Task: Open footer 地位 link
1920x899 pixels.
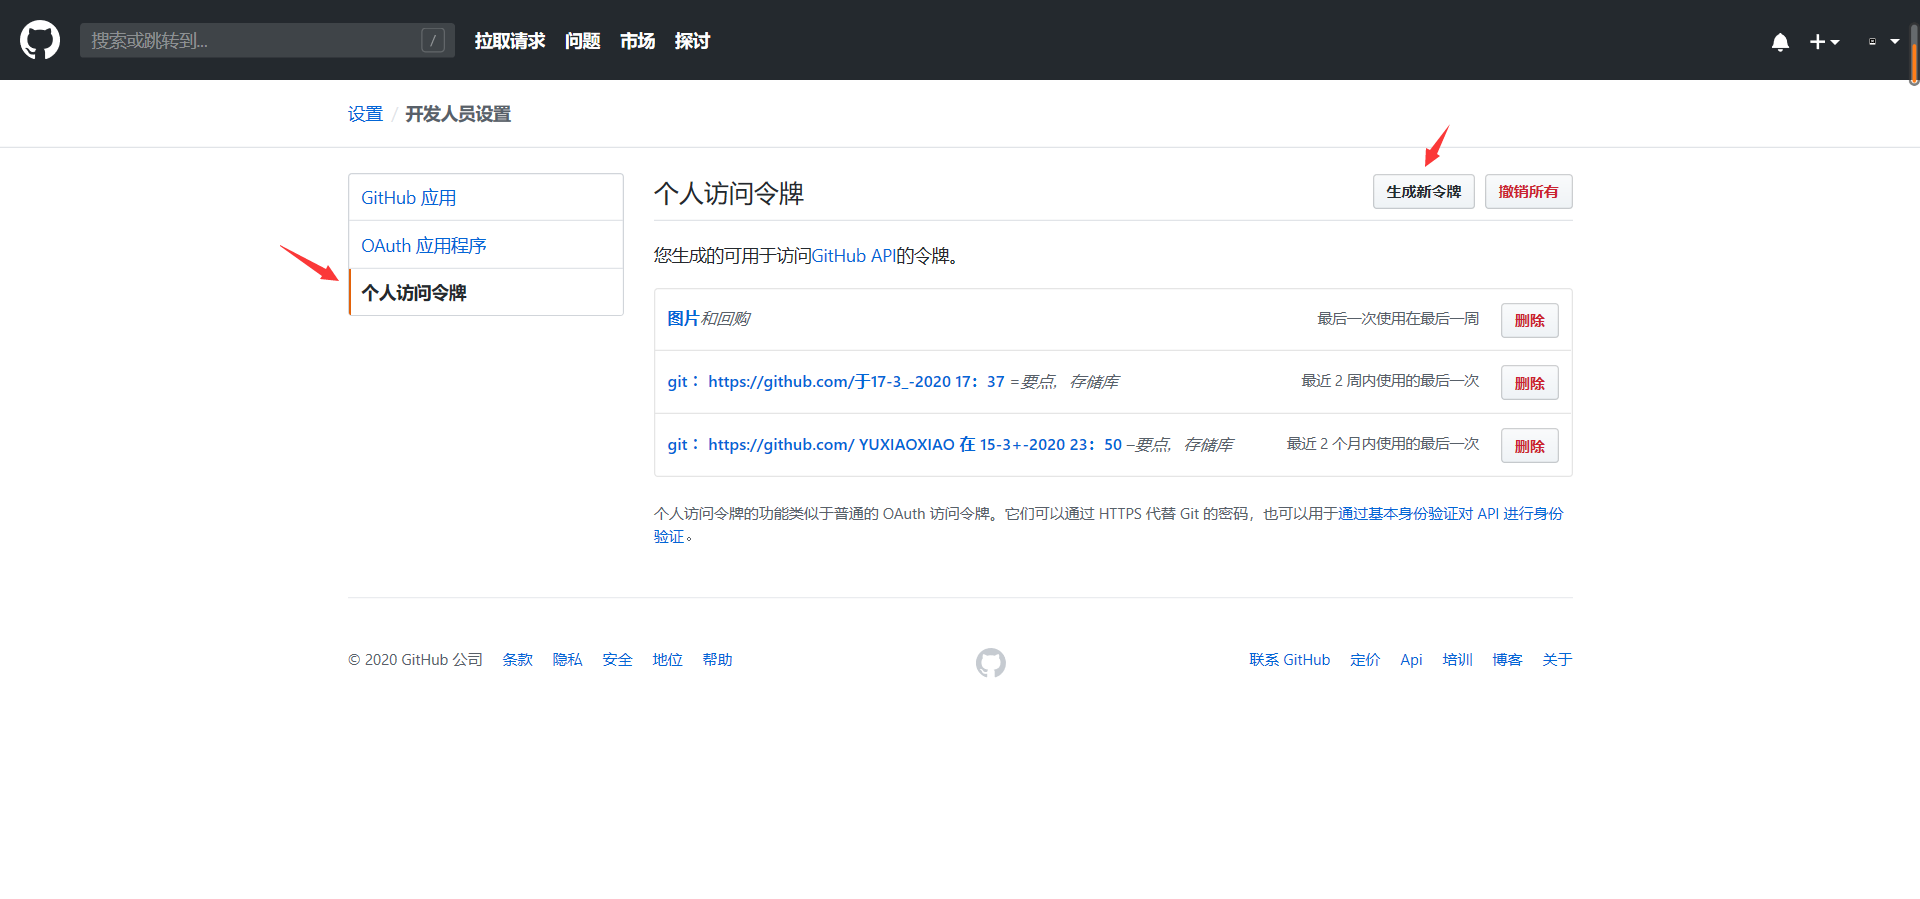Action: pos(667,660)
